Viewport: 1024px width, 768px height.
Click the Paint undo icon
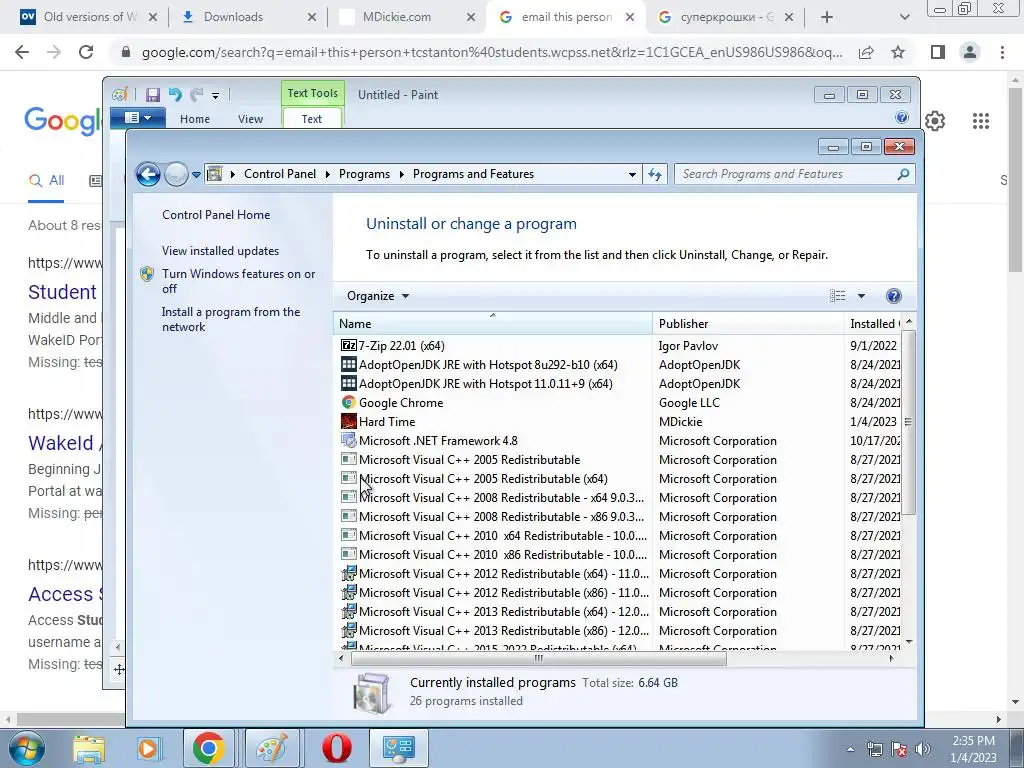175,95
